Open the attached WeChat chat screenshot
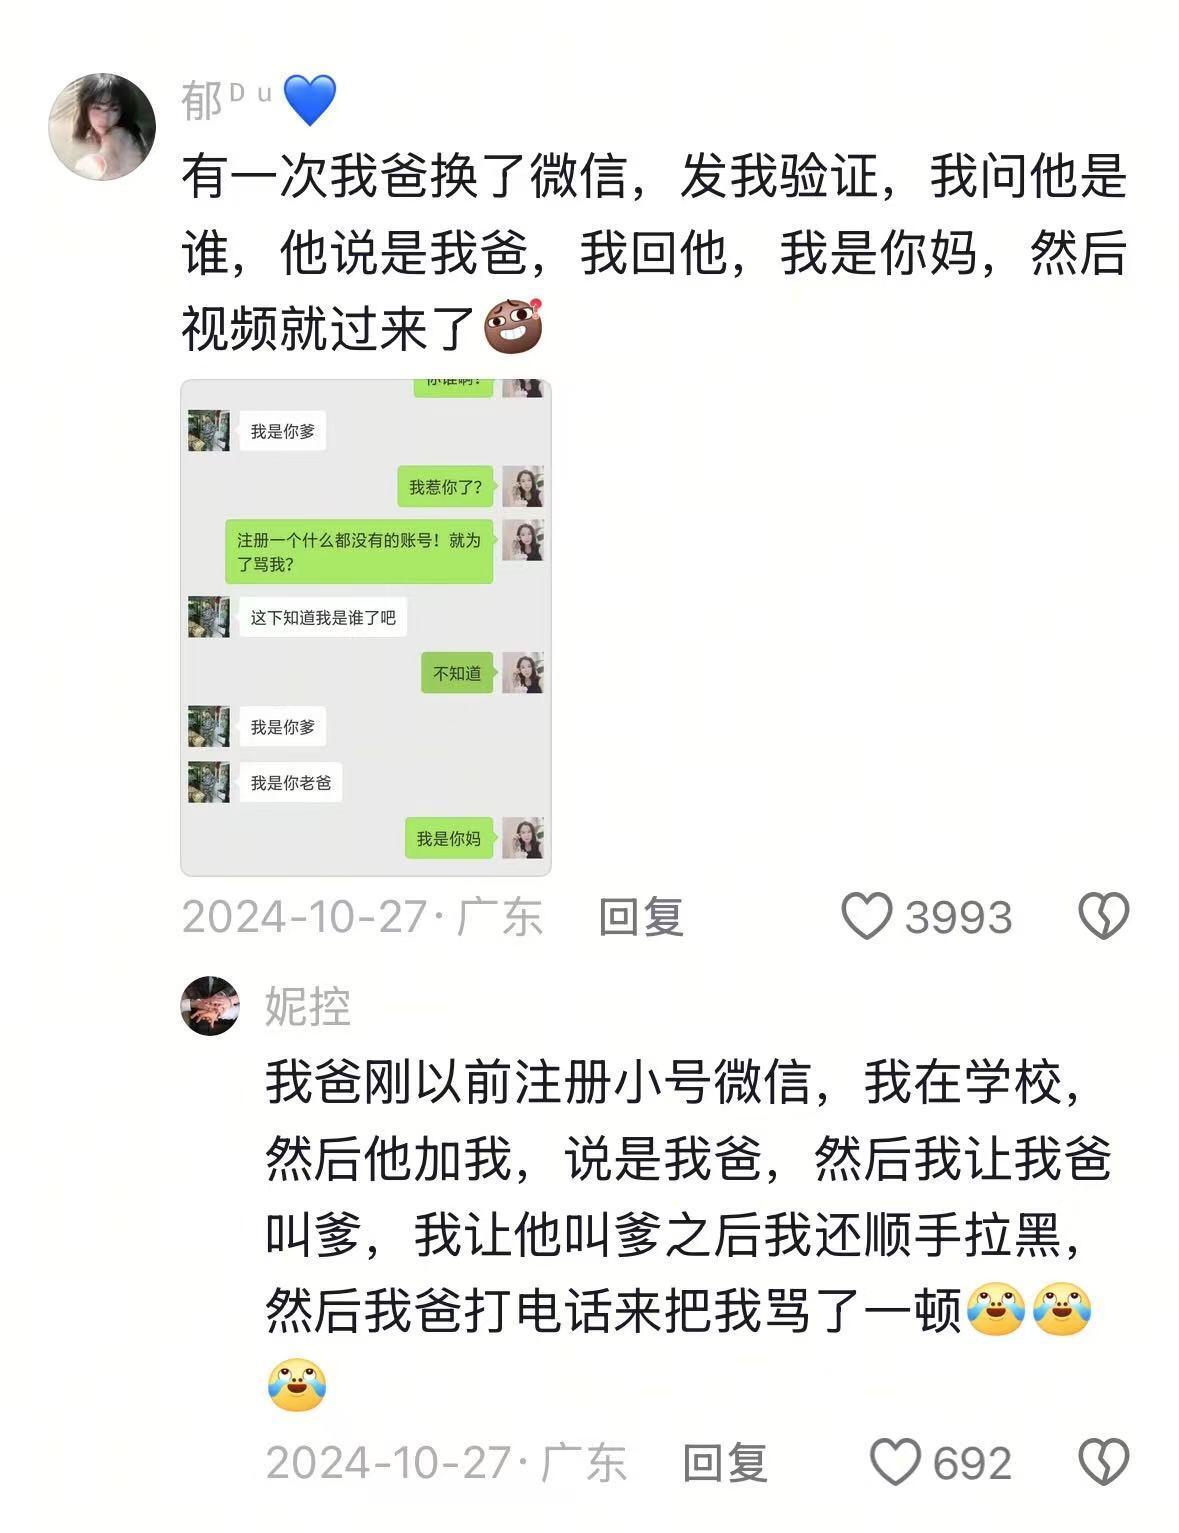Viewport: 1179px width, 1533px height. pos(366,628)
